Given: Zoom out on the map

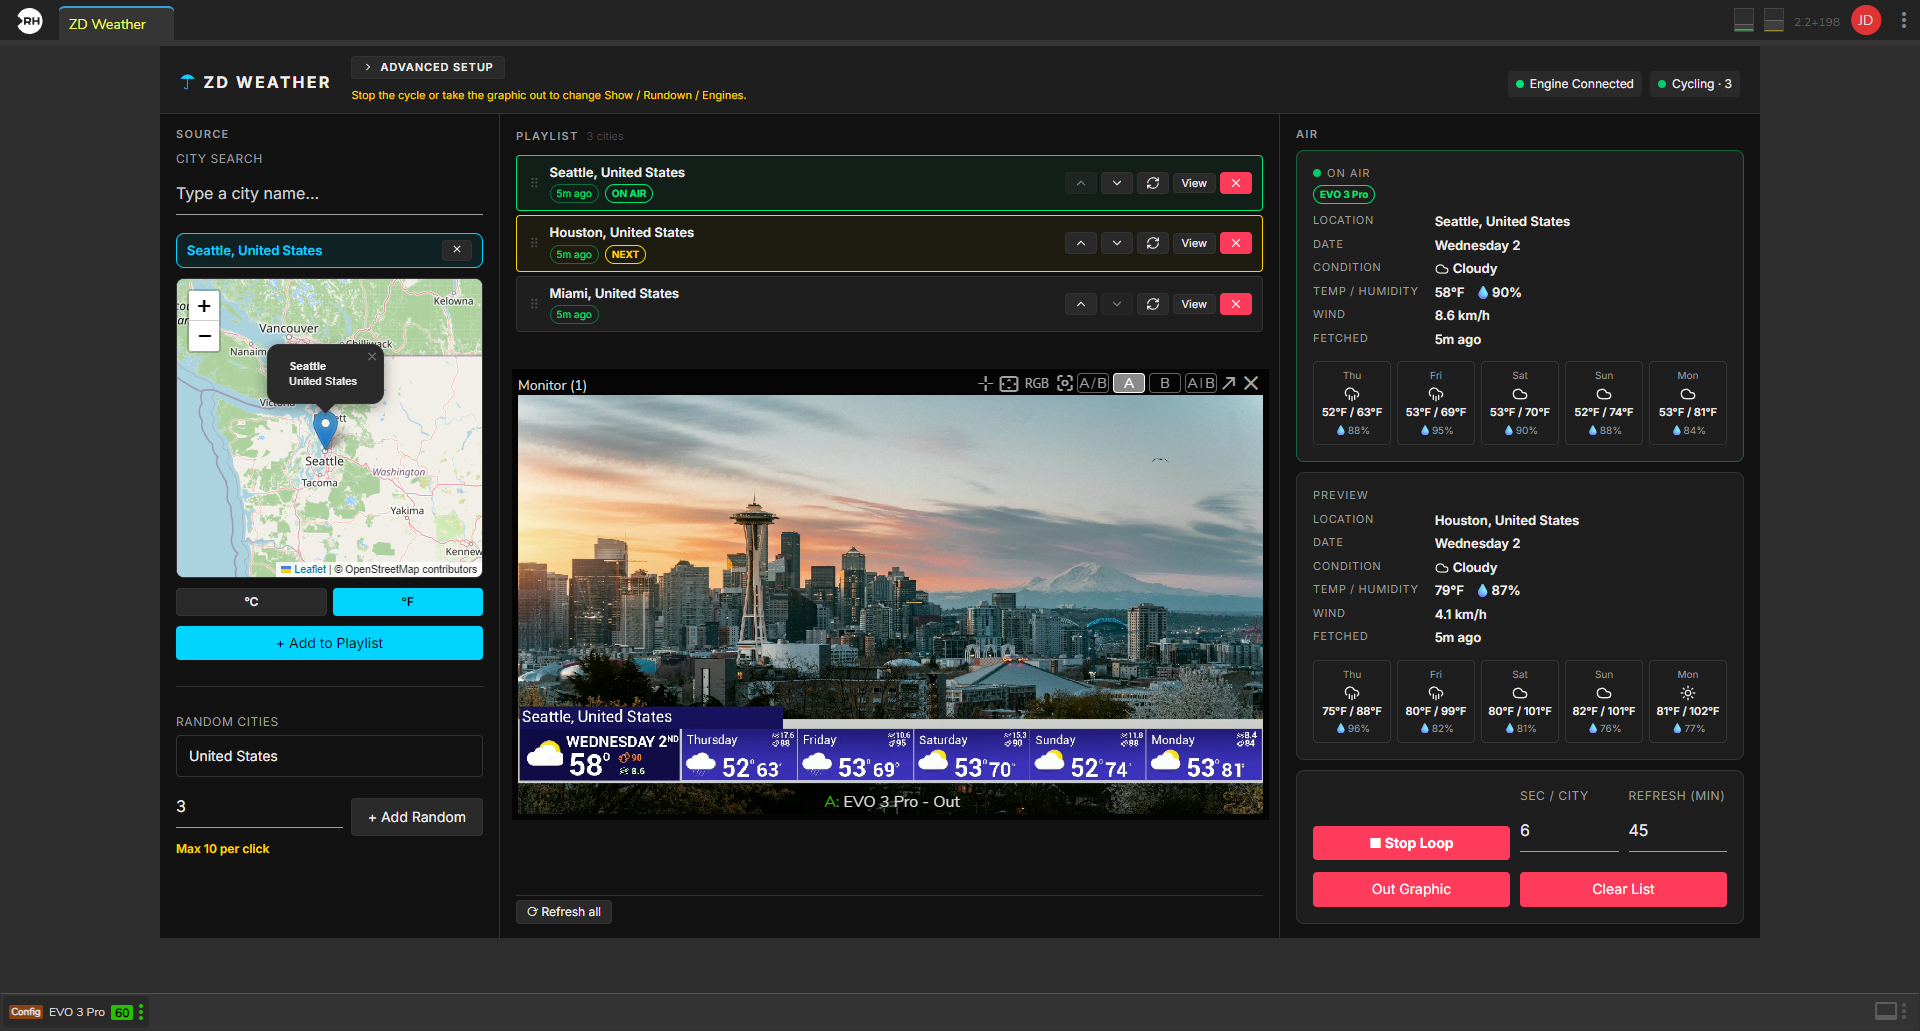Looking at the screenshot, I should (x=204, y=336).
